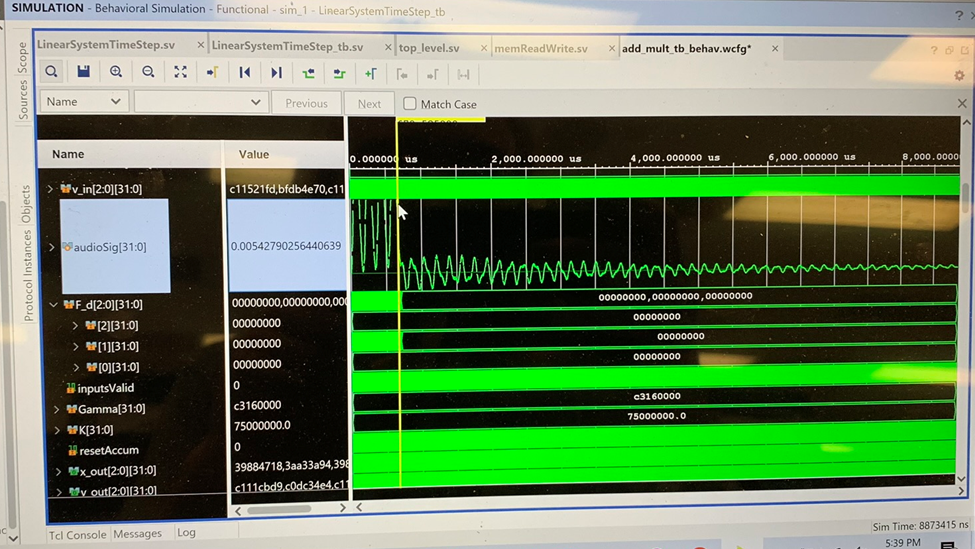Click the Zoom Out icon
975x549 pixels.
[148, 72]
